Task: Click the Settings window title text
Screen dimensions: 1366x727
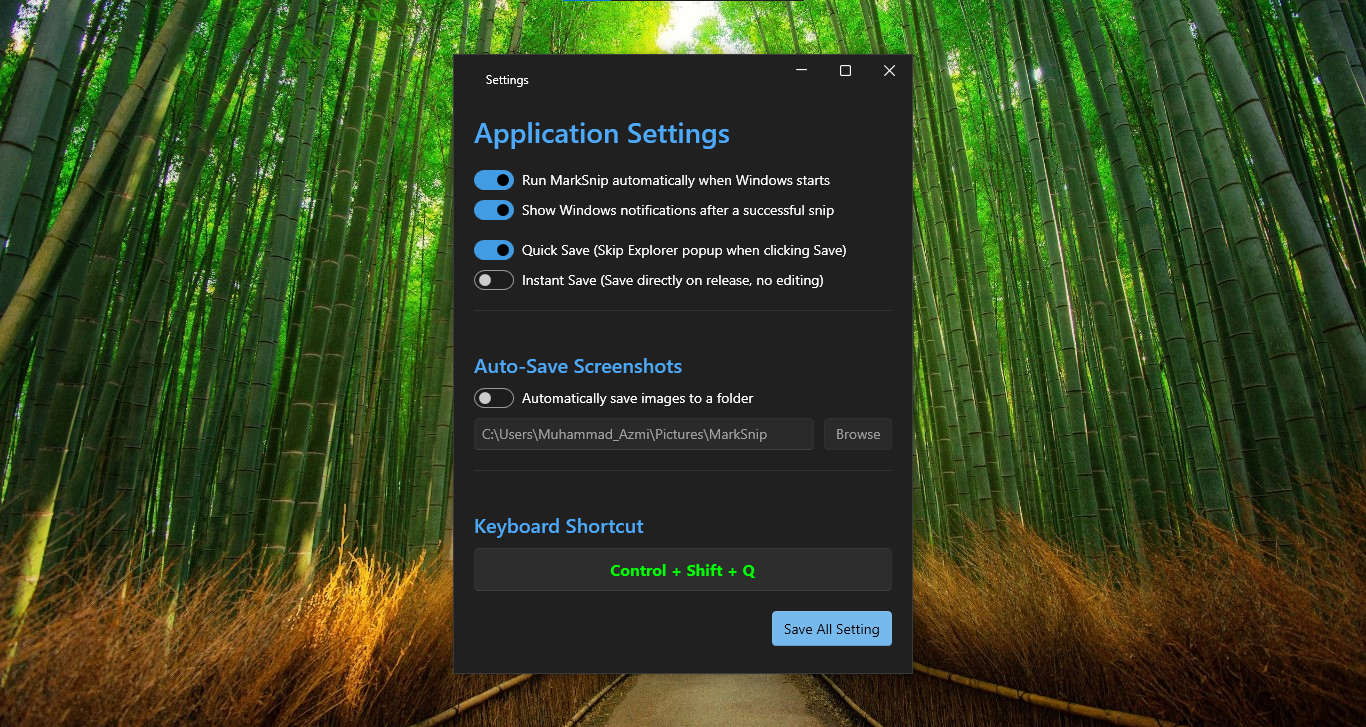Action: [507, 80]
